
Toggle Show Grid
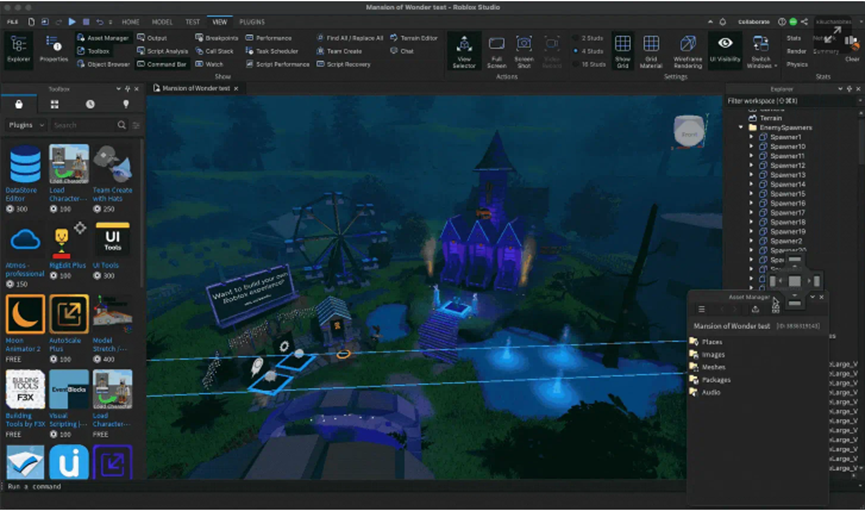623,51
